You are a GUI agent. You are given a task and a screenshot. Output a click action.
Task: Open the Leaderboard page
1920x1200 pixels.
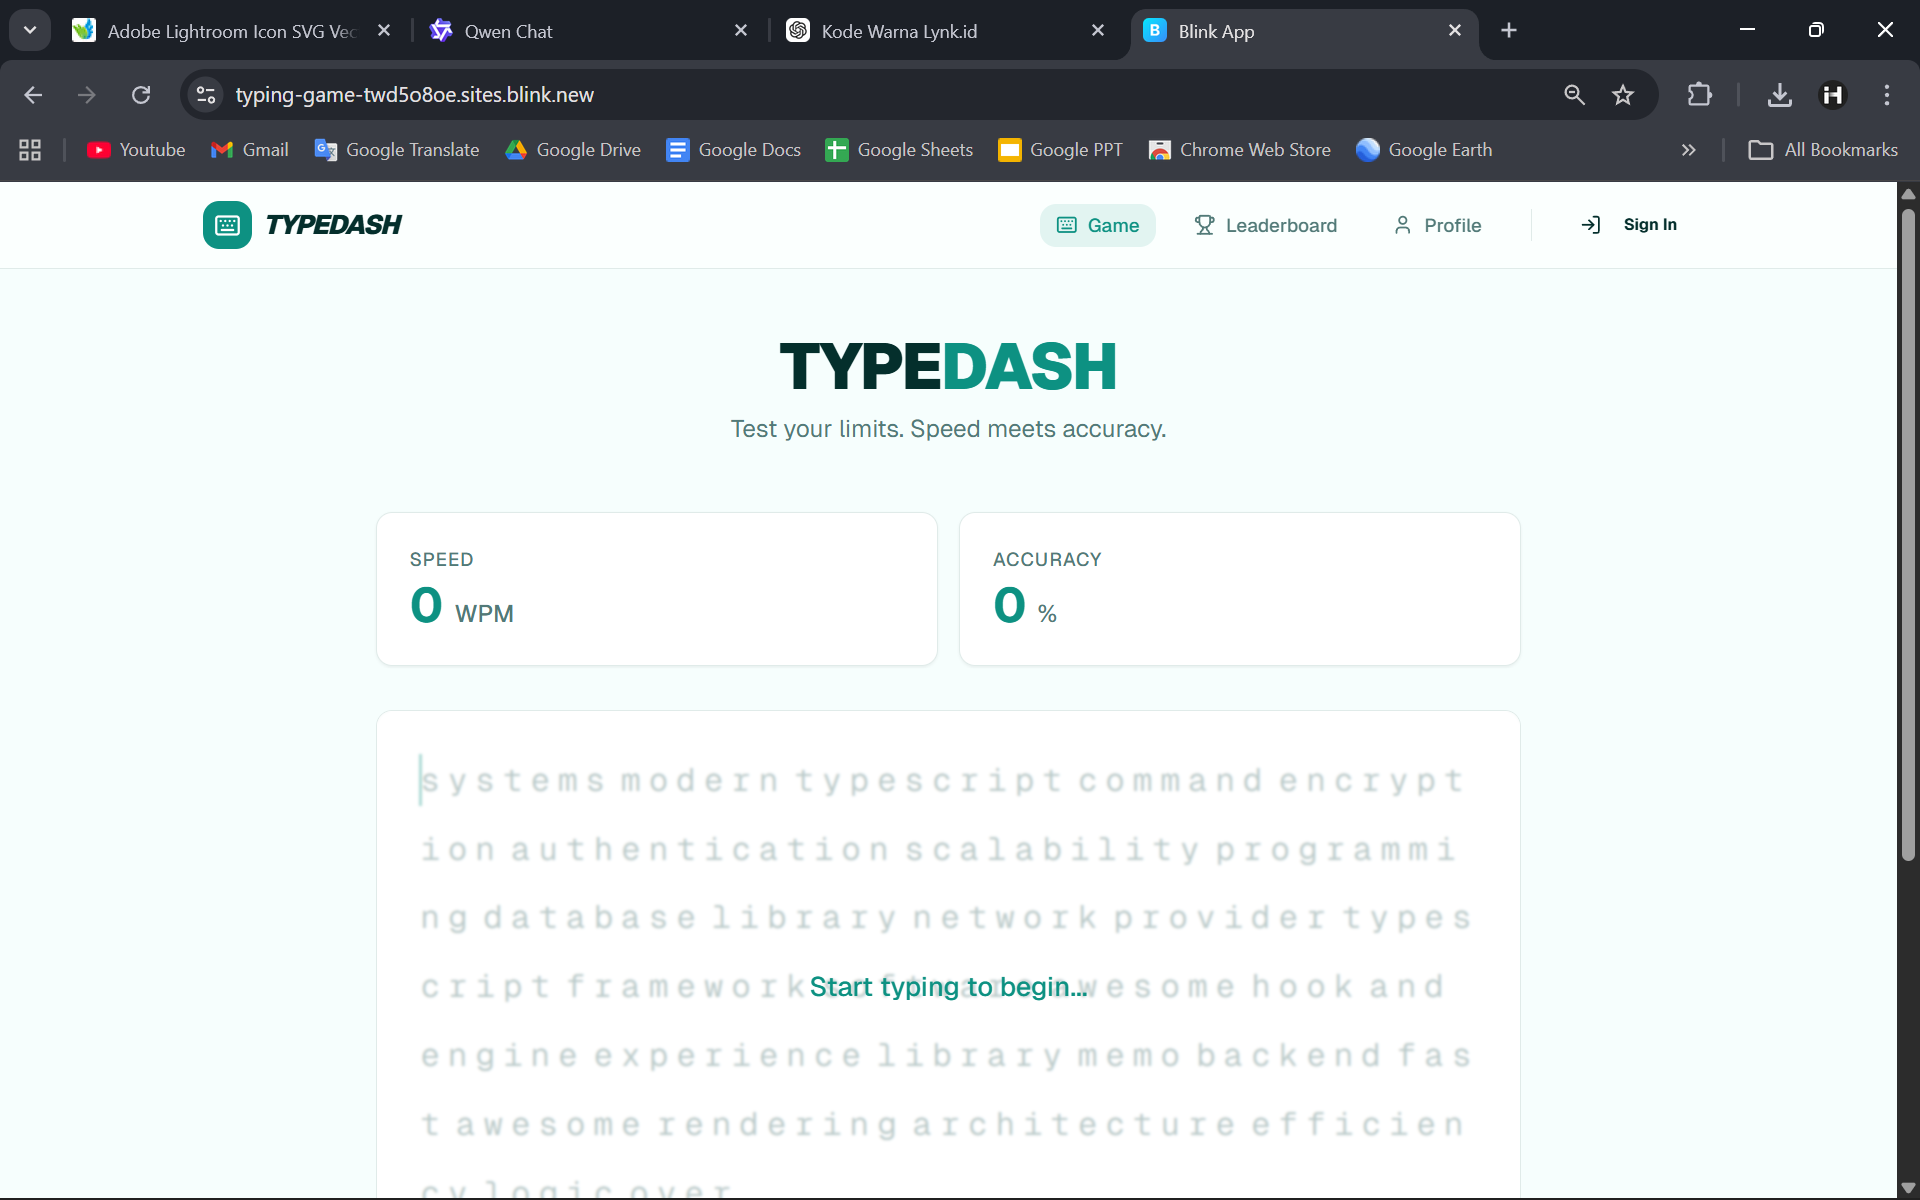[x=1265, y=225]
